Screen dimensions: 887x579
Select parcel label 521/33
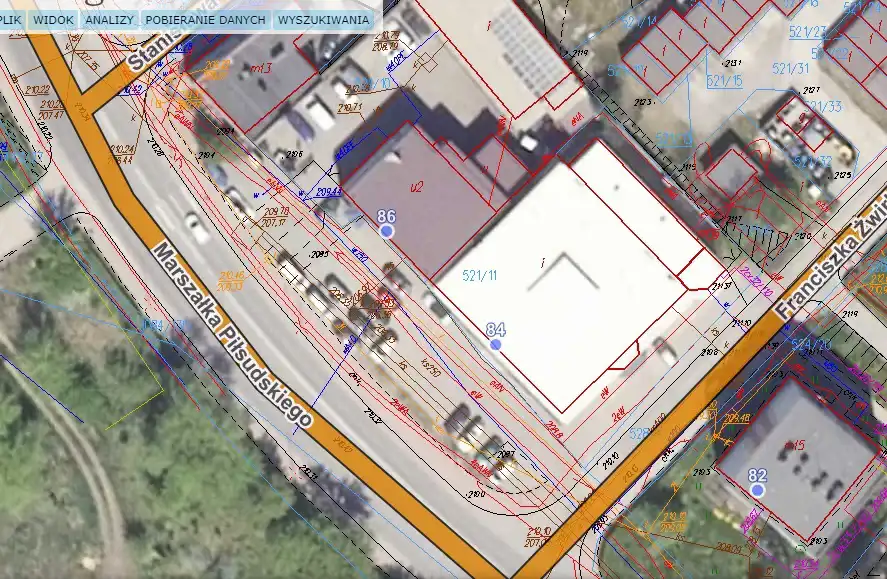point(823,106)
